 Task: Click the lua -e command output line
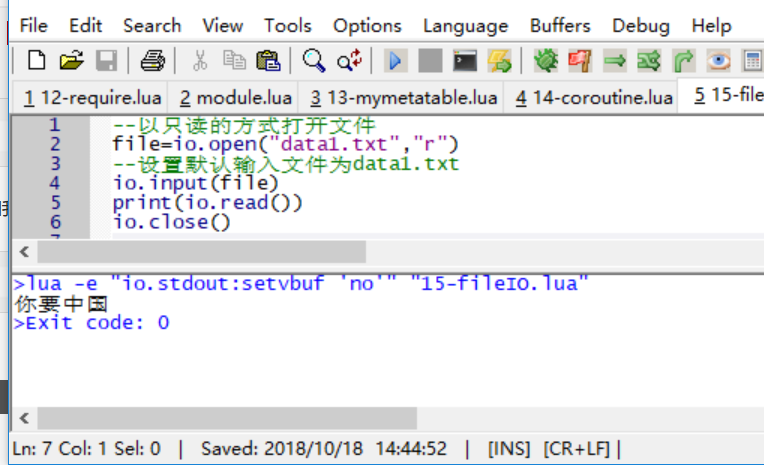click(x=301, y=284)
